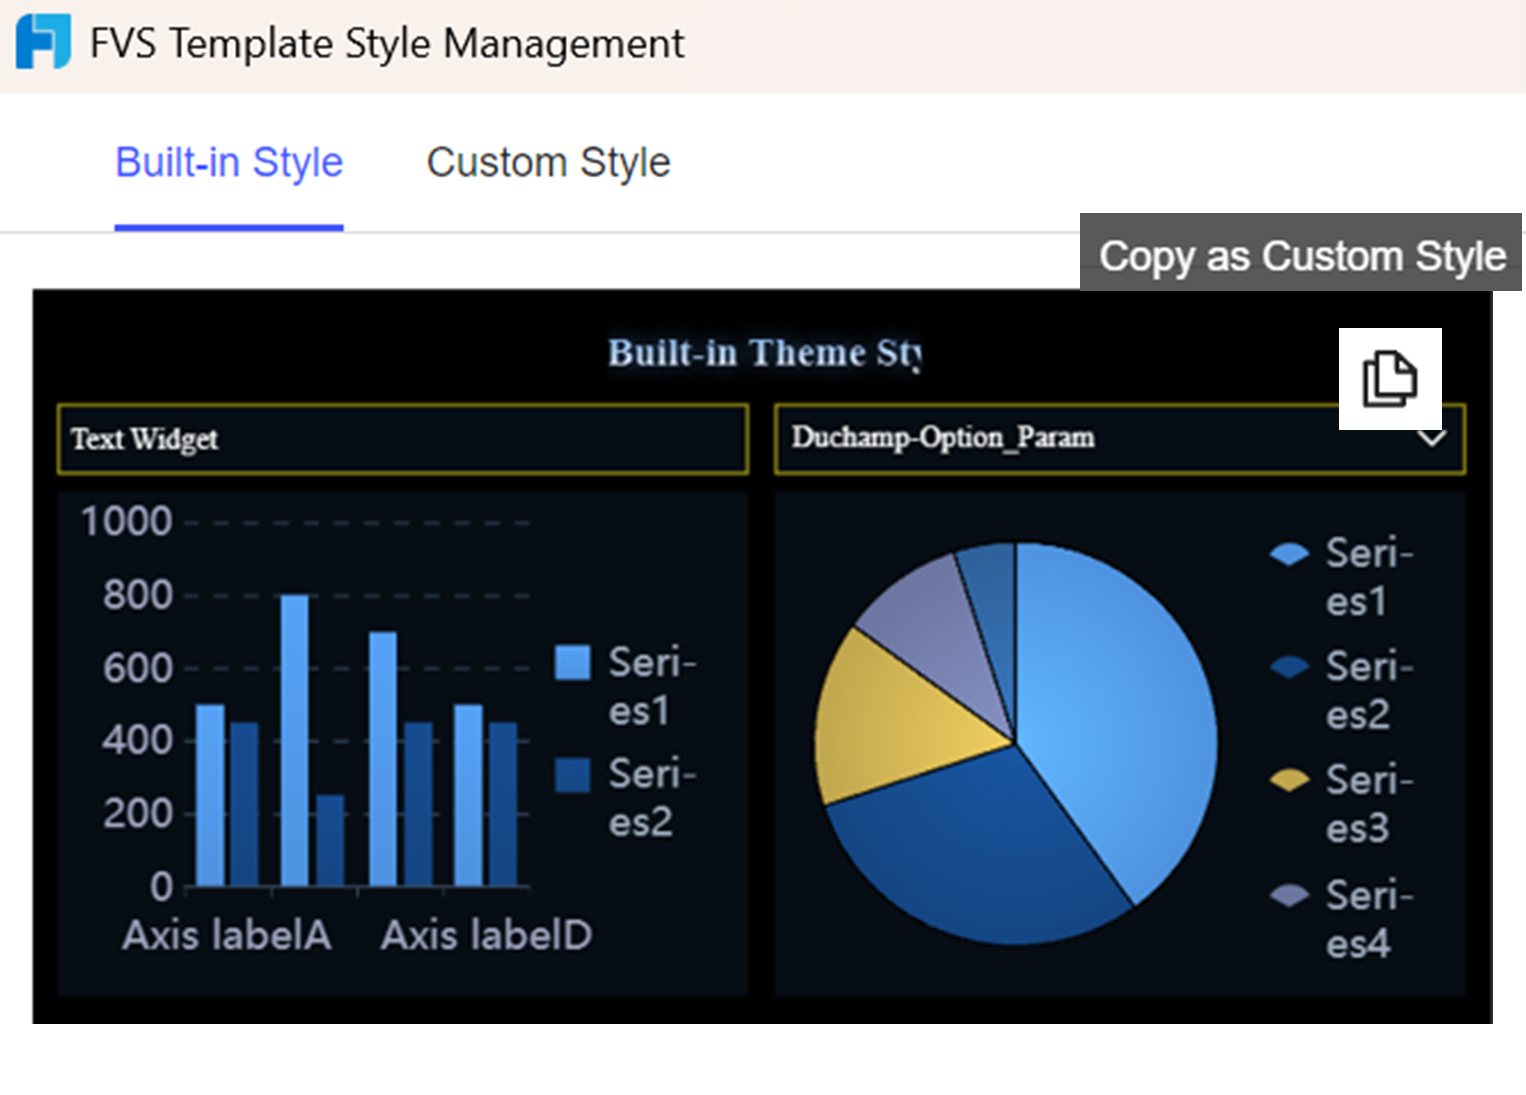Click Series2 legend marker in pie chart

point(1289,667)
